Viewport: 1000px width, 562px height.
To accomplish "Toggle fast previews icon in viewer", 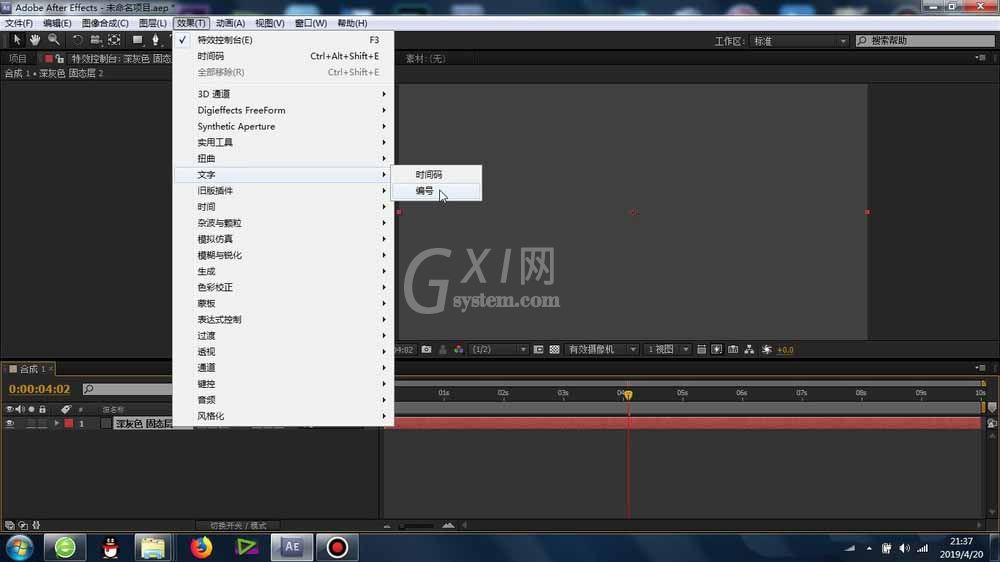I will [717, 350].
